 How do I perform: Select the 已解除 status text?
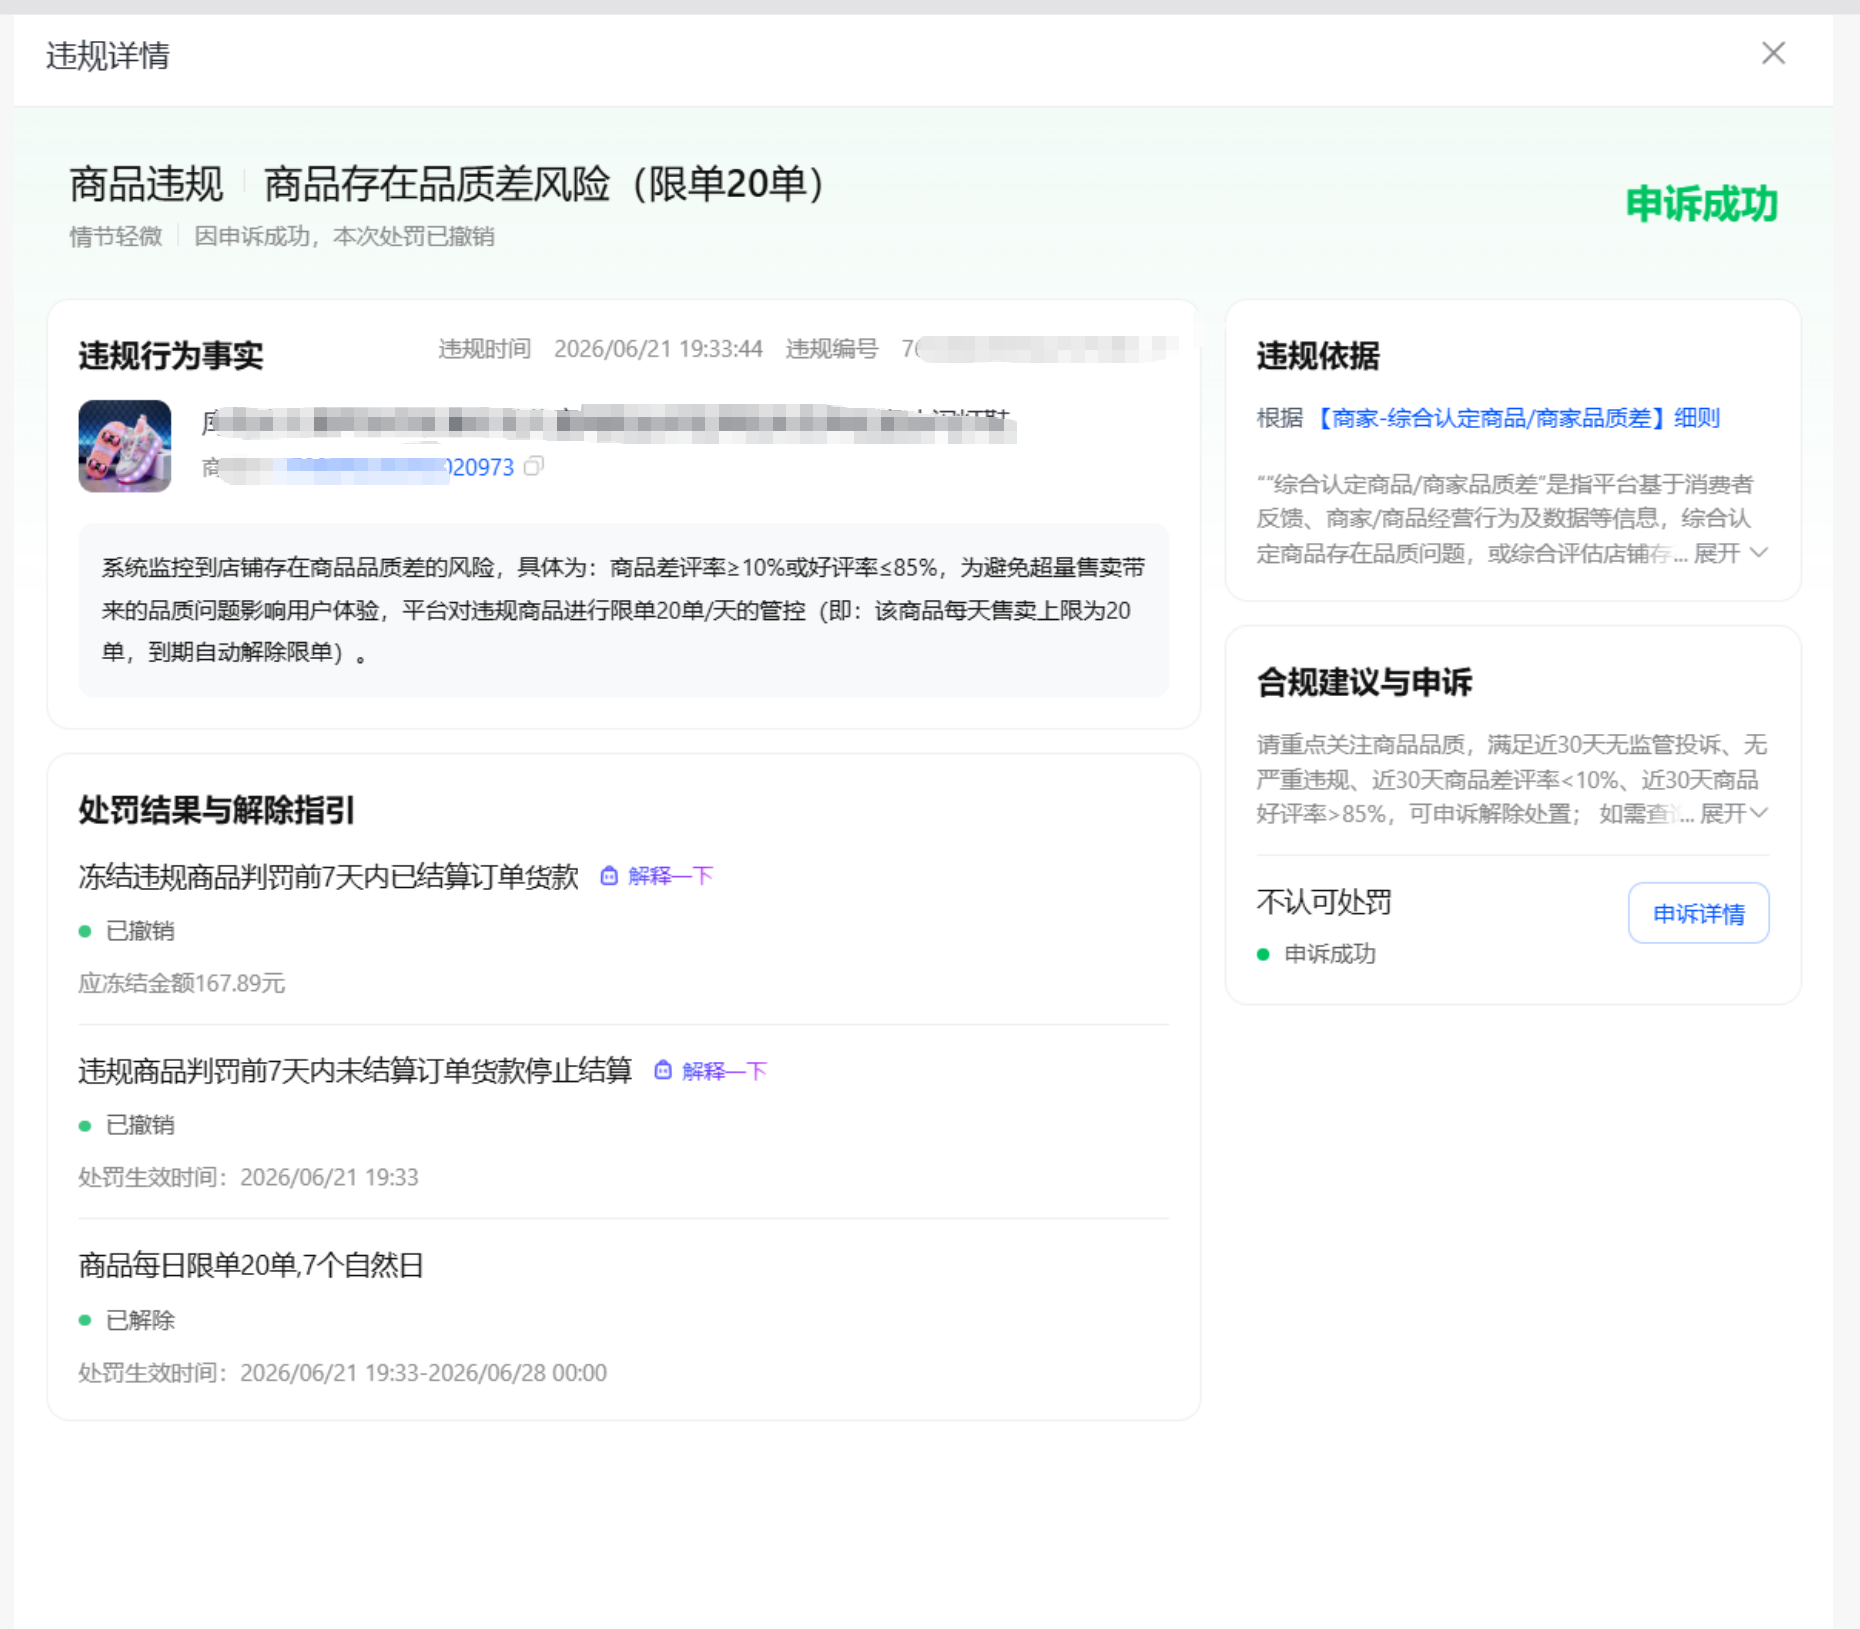(x=140, y=1320)
